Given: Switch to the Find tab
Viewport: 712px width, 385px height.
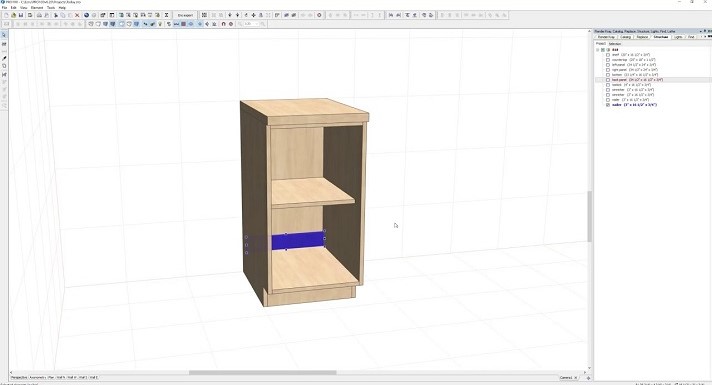Looking at the screenshot, I should coord(691,37).
